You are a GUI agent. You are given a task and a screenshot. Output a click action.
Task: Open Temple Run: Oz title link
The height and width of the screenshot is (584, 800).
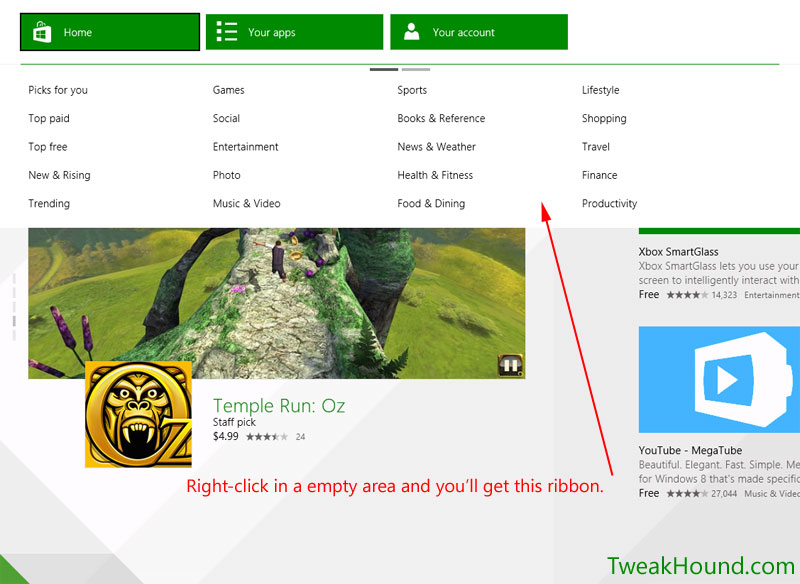(279, 406)
